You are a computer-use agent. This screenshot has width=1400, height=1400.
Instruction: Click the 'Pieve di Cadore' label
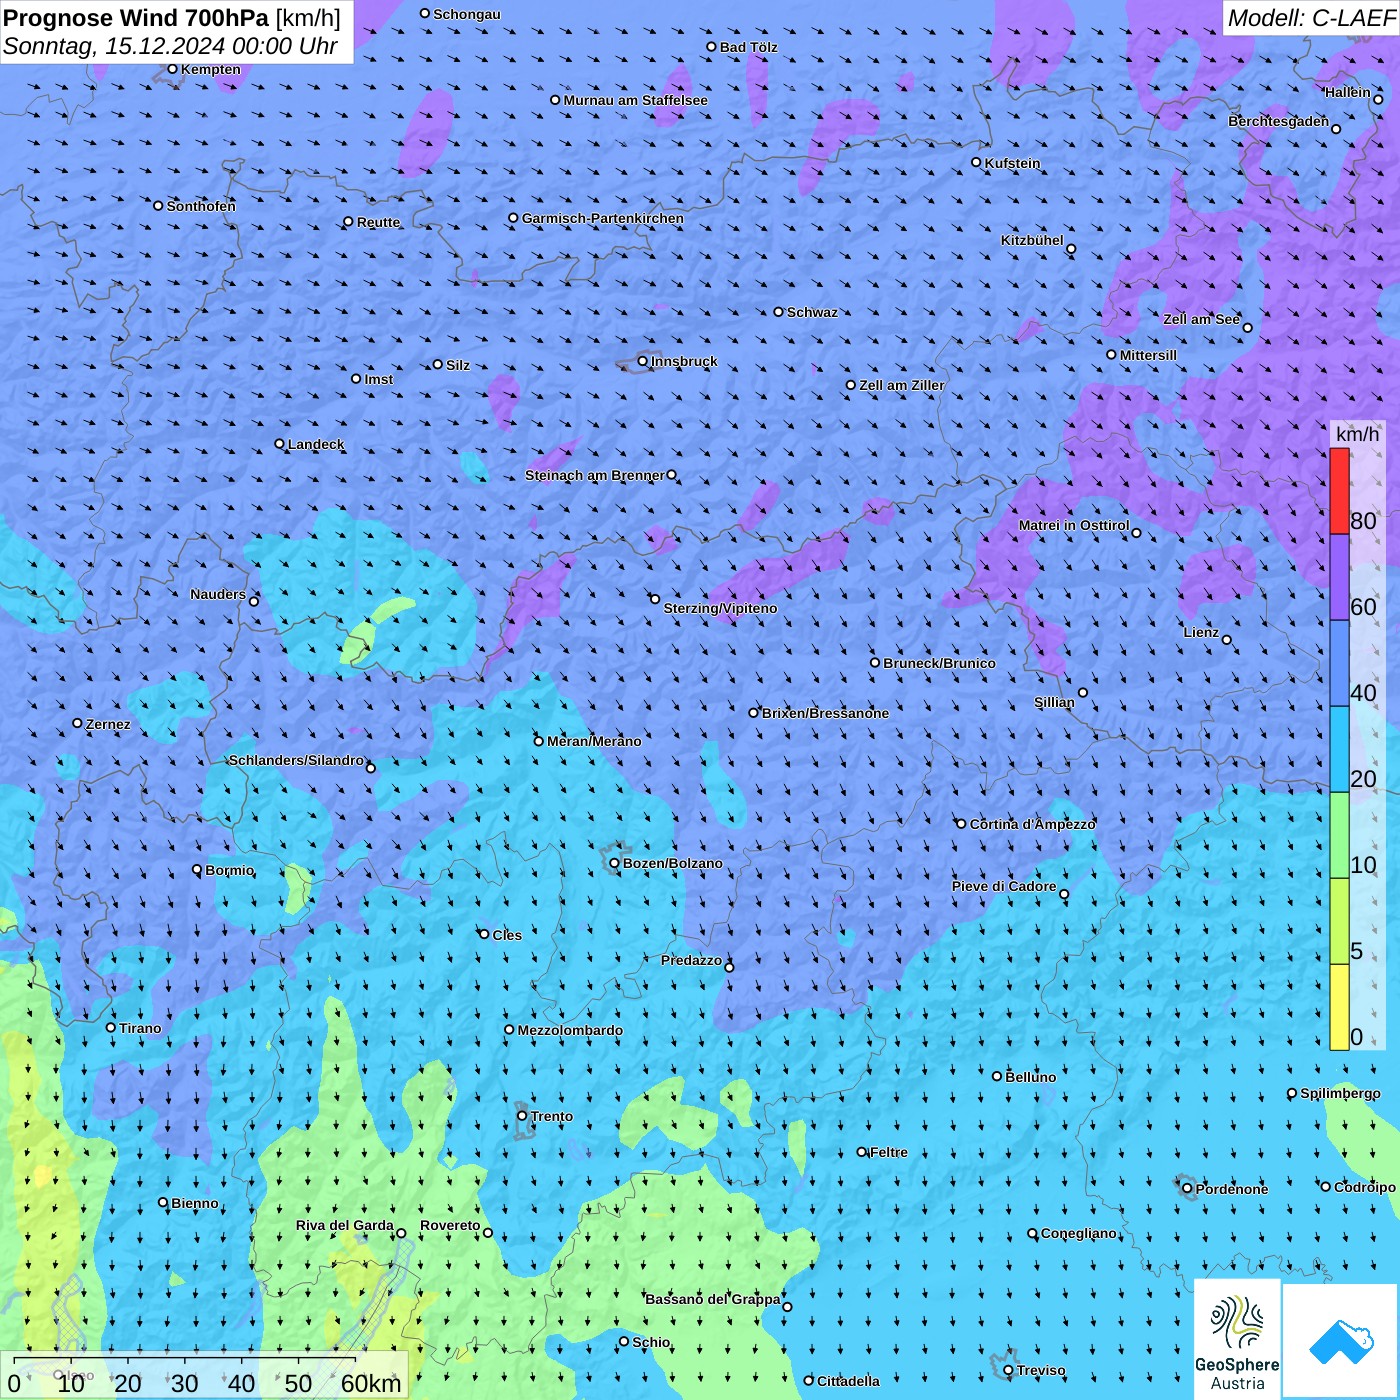pos(1004,886)
